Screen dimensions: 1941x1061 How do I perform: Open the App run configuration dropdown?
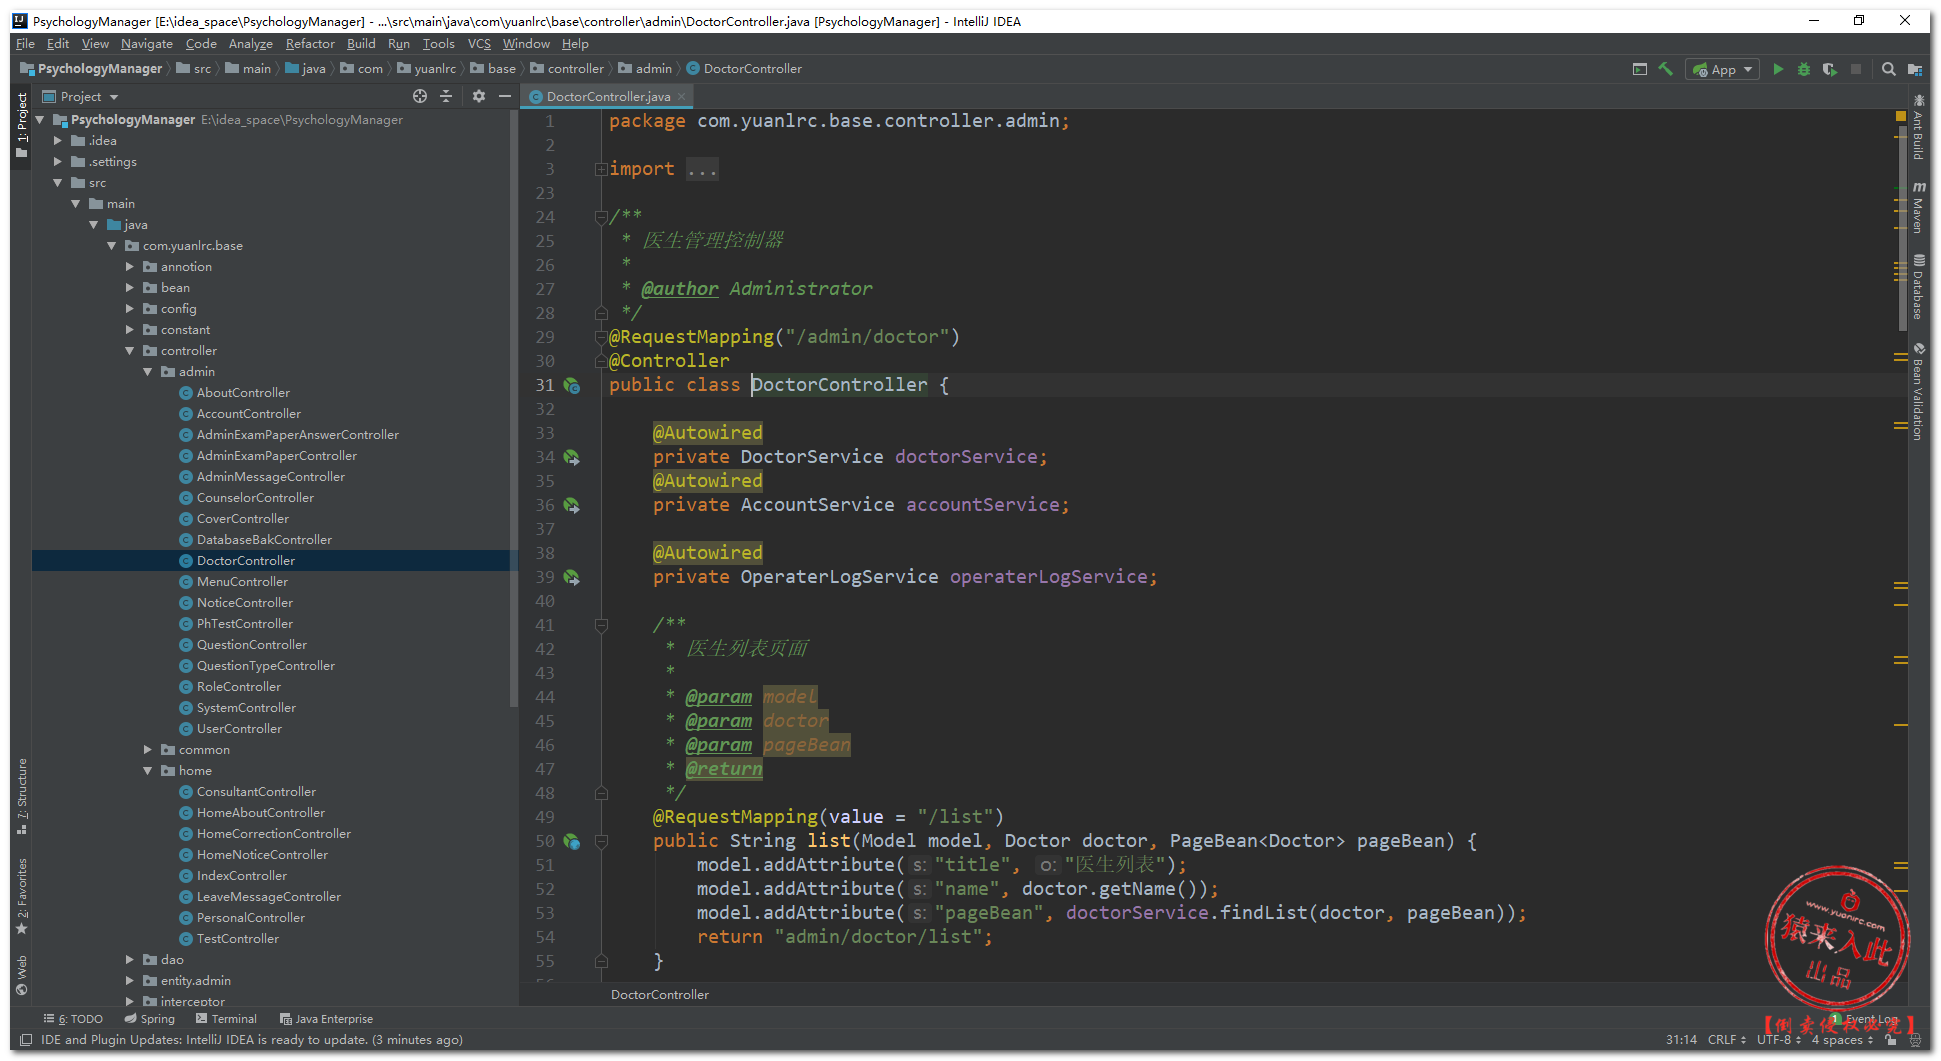pyautogui.click(x=1723, y=69)
